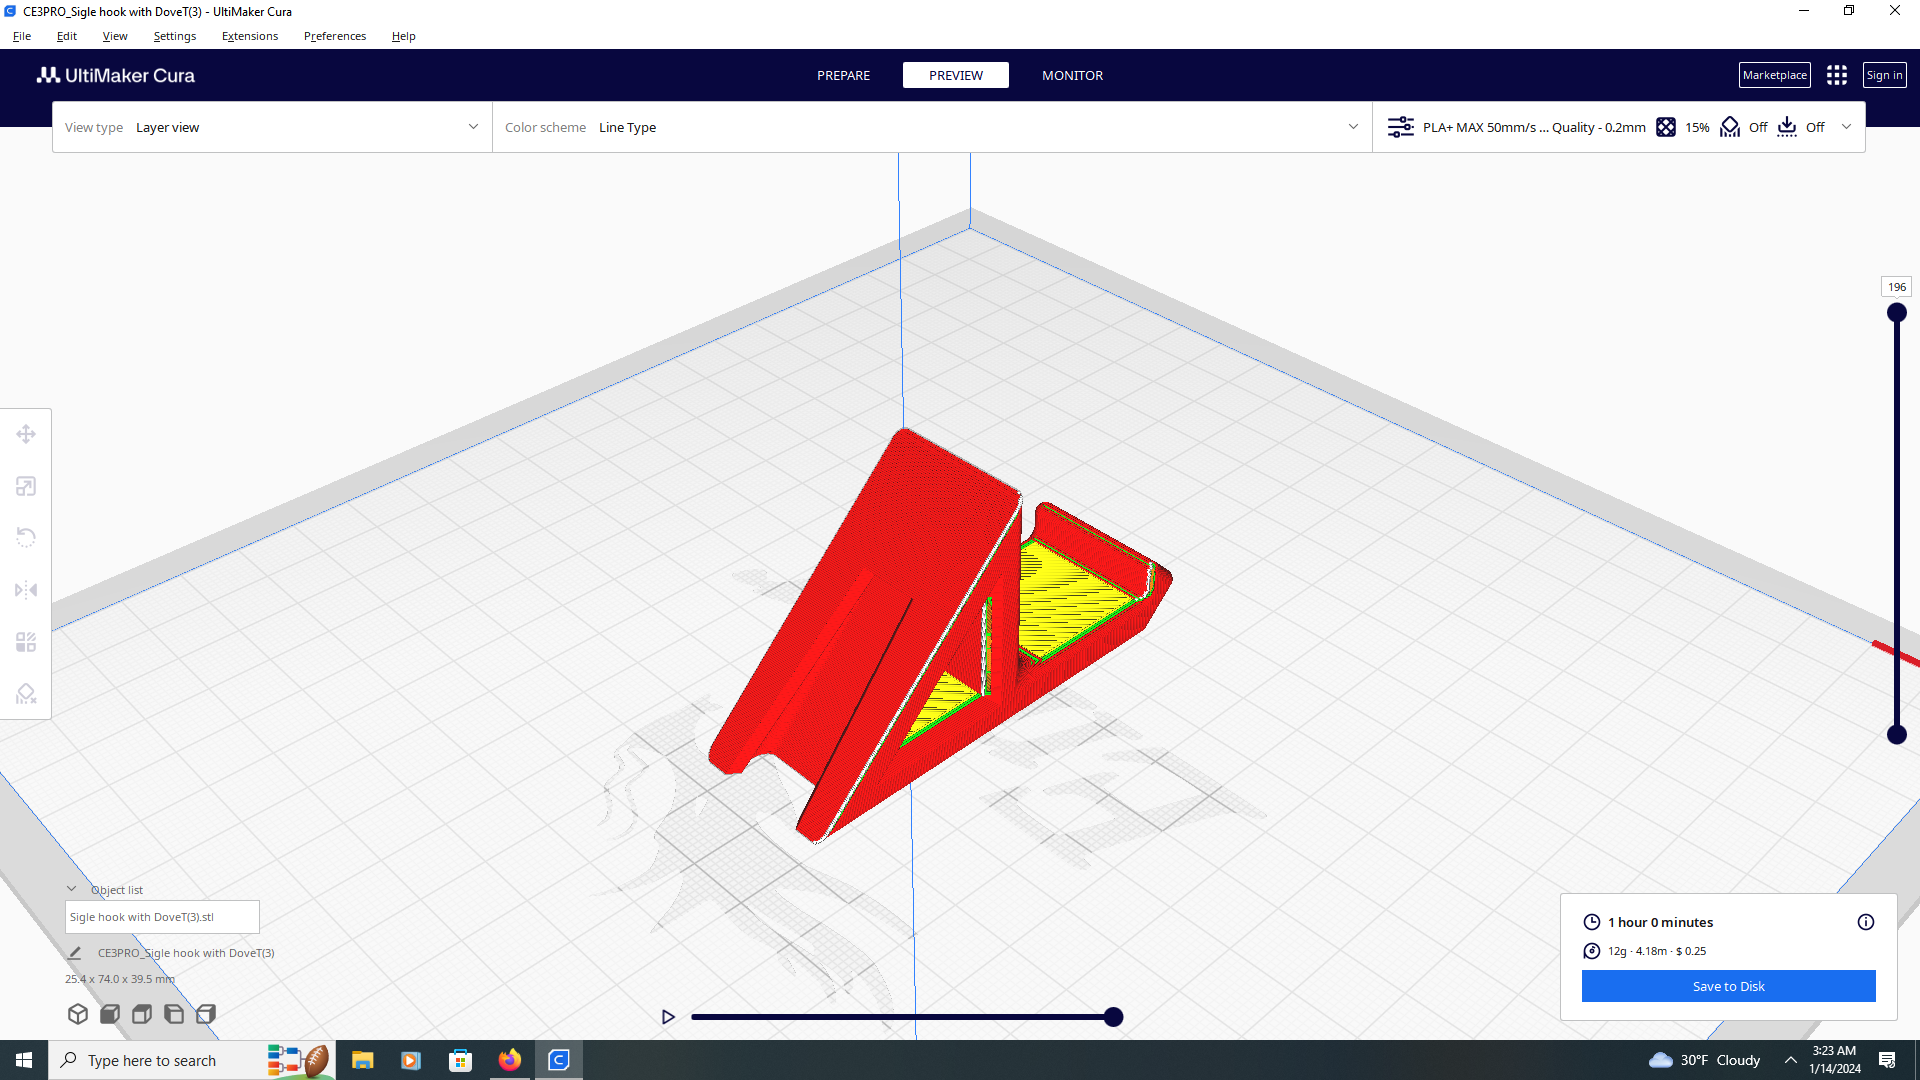Open the View type dropdown
Viewport: 1920px width, 1080px height.
[272, 127]
